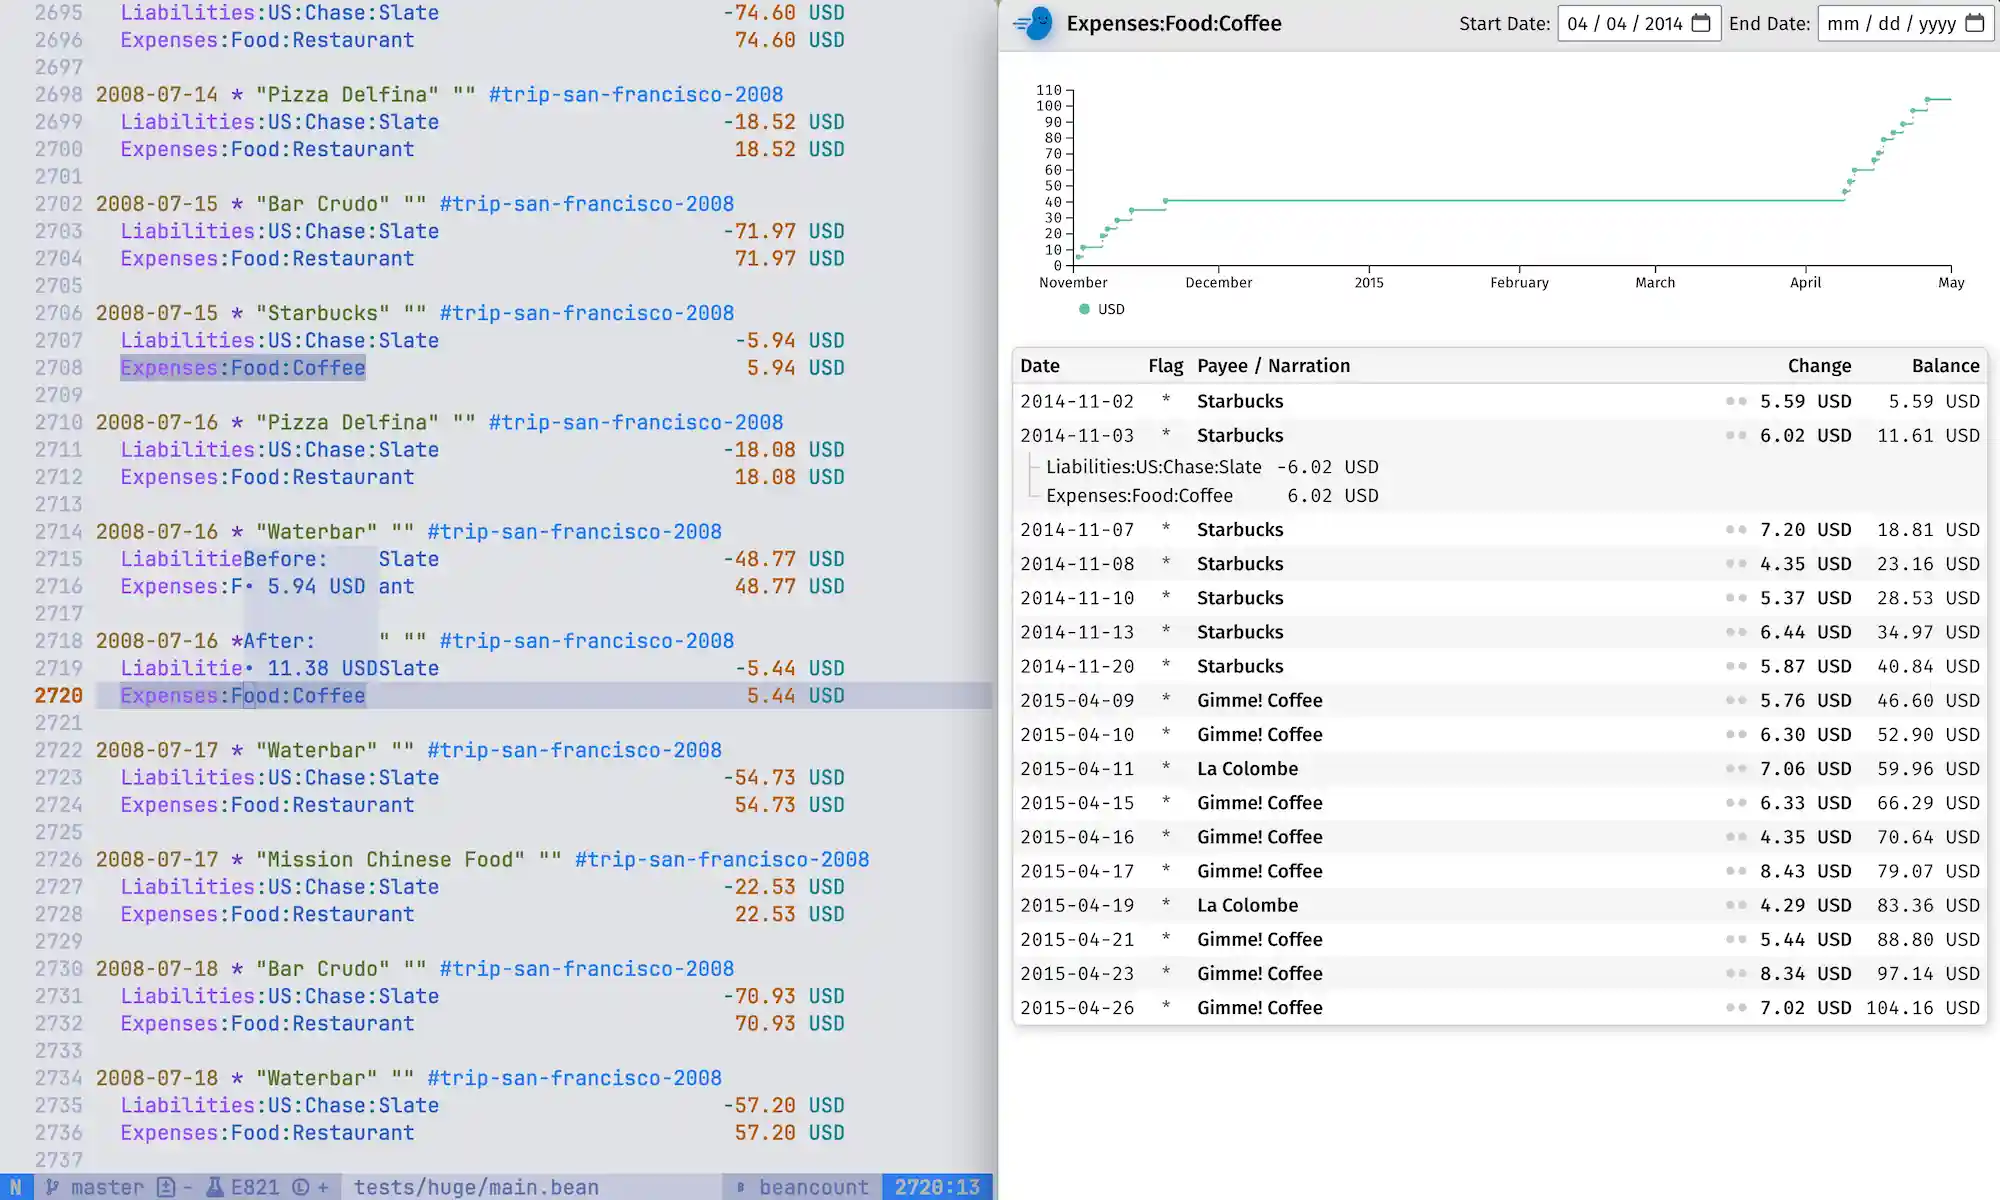Collapse the expanded 2014-11-03 Starbucks entry
The width and height of the screenshot is (2000, 1200).
click(x=1240, y=435)
